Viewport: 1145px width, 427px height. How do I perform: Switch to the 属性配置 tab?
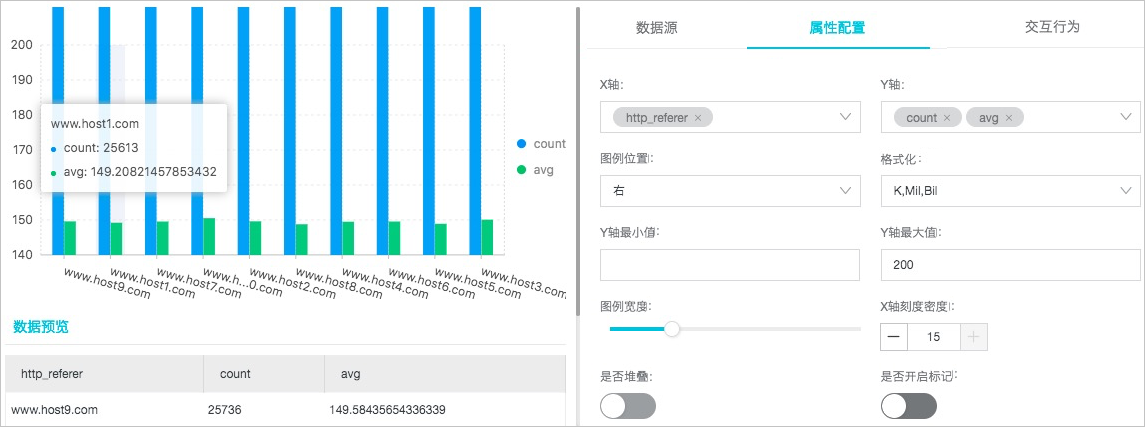click(838, 28)
